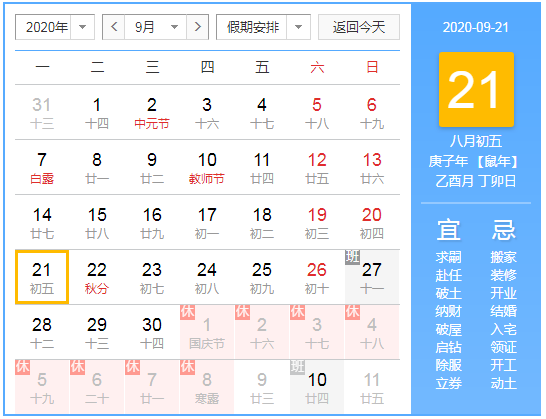Viewport: 546px width, 419px height.
Task: Click the 2020-09-21 date header
Action: tap(476, 28)
